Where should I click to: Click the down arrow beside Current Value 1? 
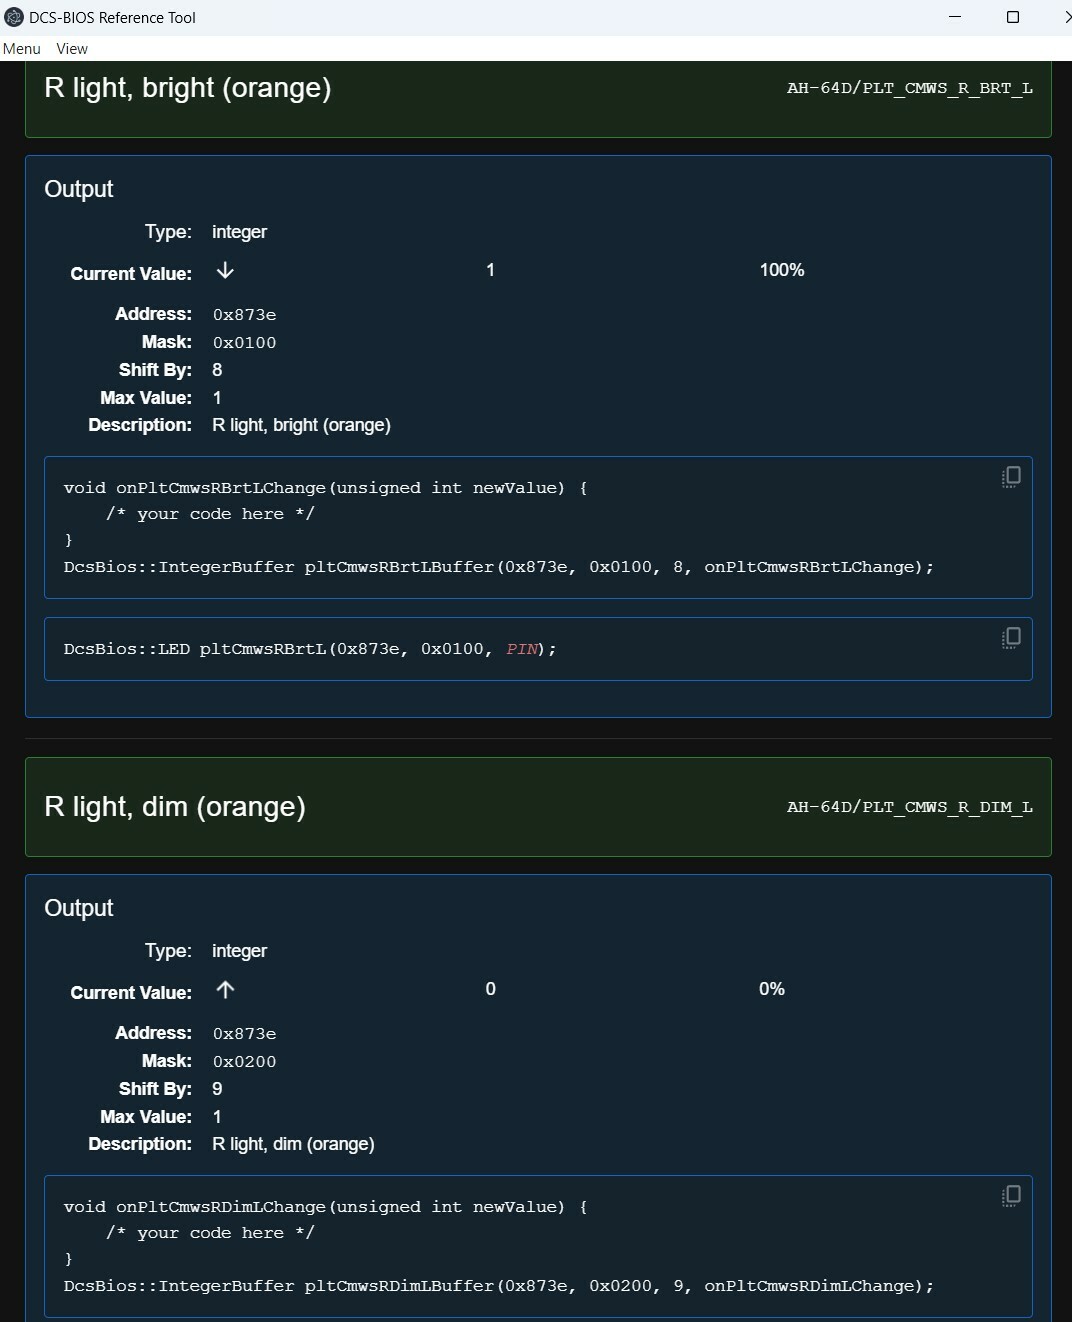(225, 270)
